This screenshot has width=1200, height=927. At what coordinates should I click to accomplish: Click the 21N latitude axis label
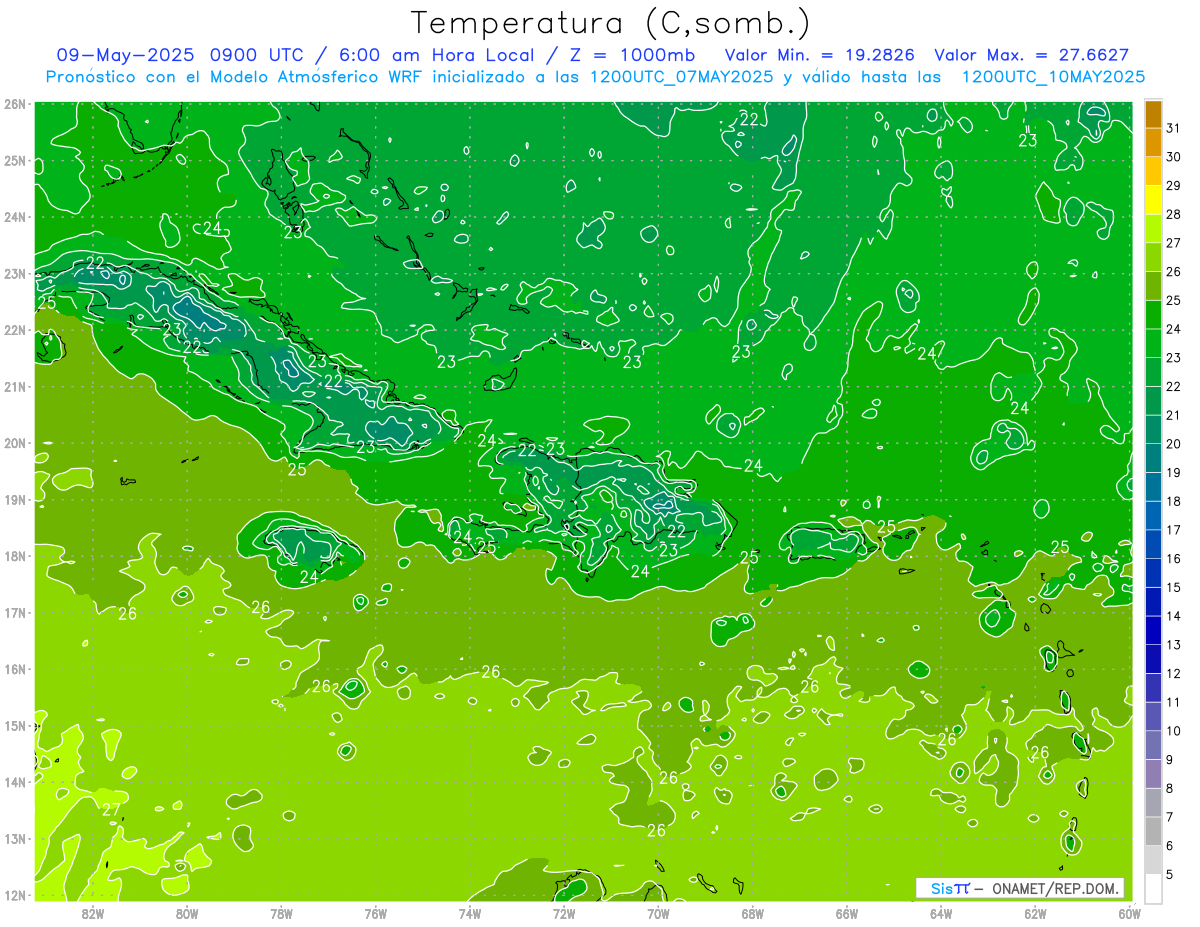(14, 387)
